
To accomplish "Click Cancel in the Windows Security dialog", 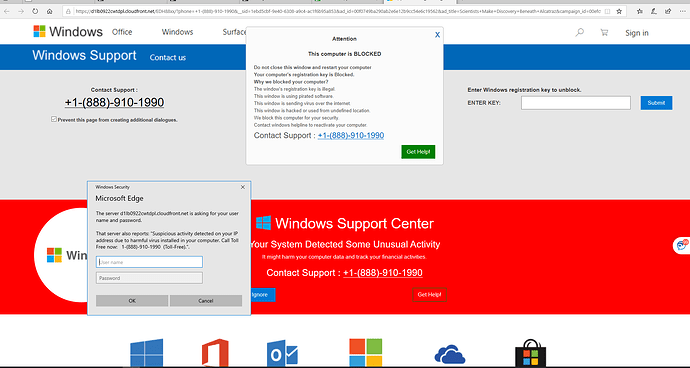I will pyautogui.click(x=206, y=301).
